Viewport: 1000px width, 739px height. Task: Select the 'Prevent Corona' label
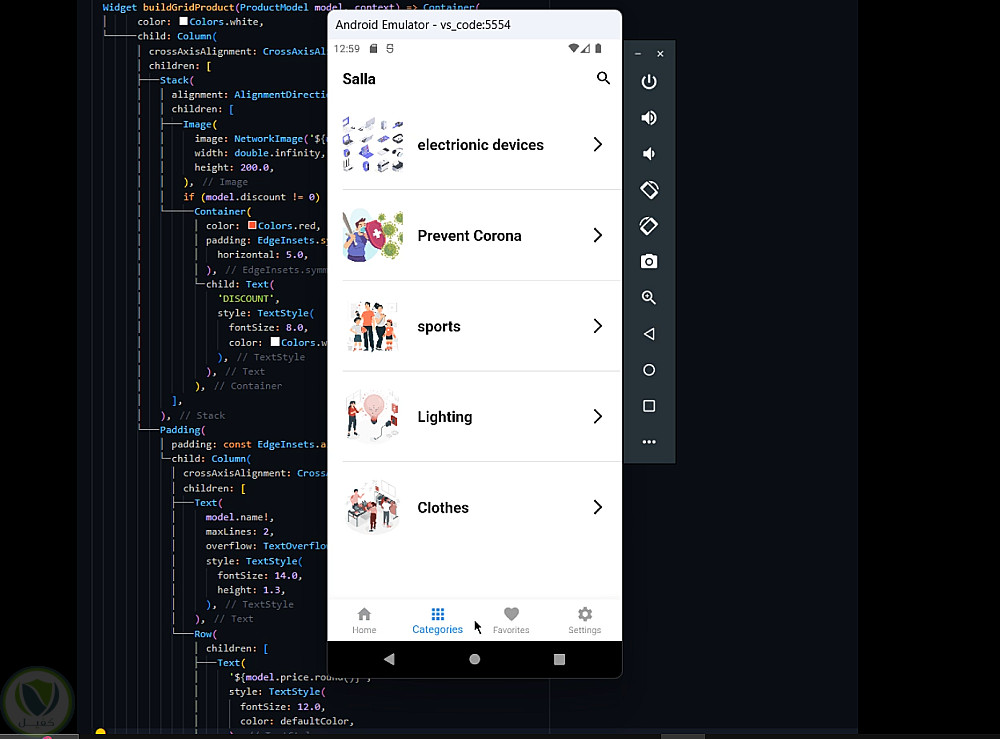point(469,236)
